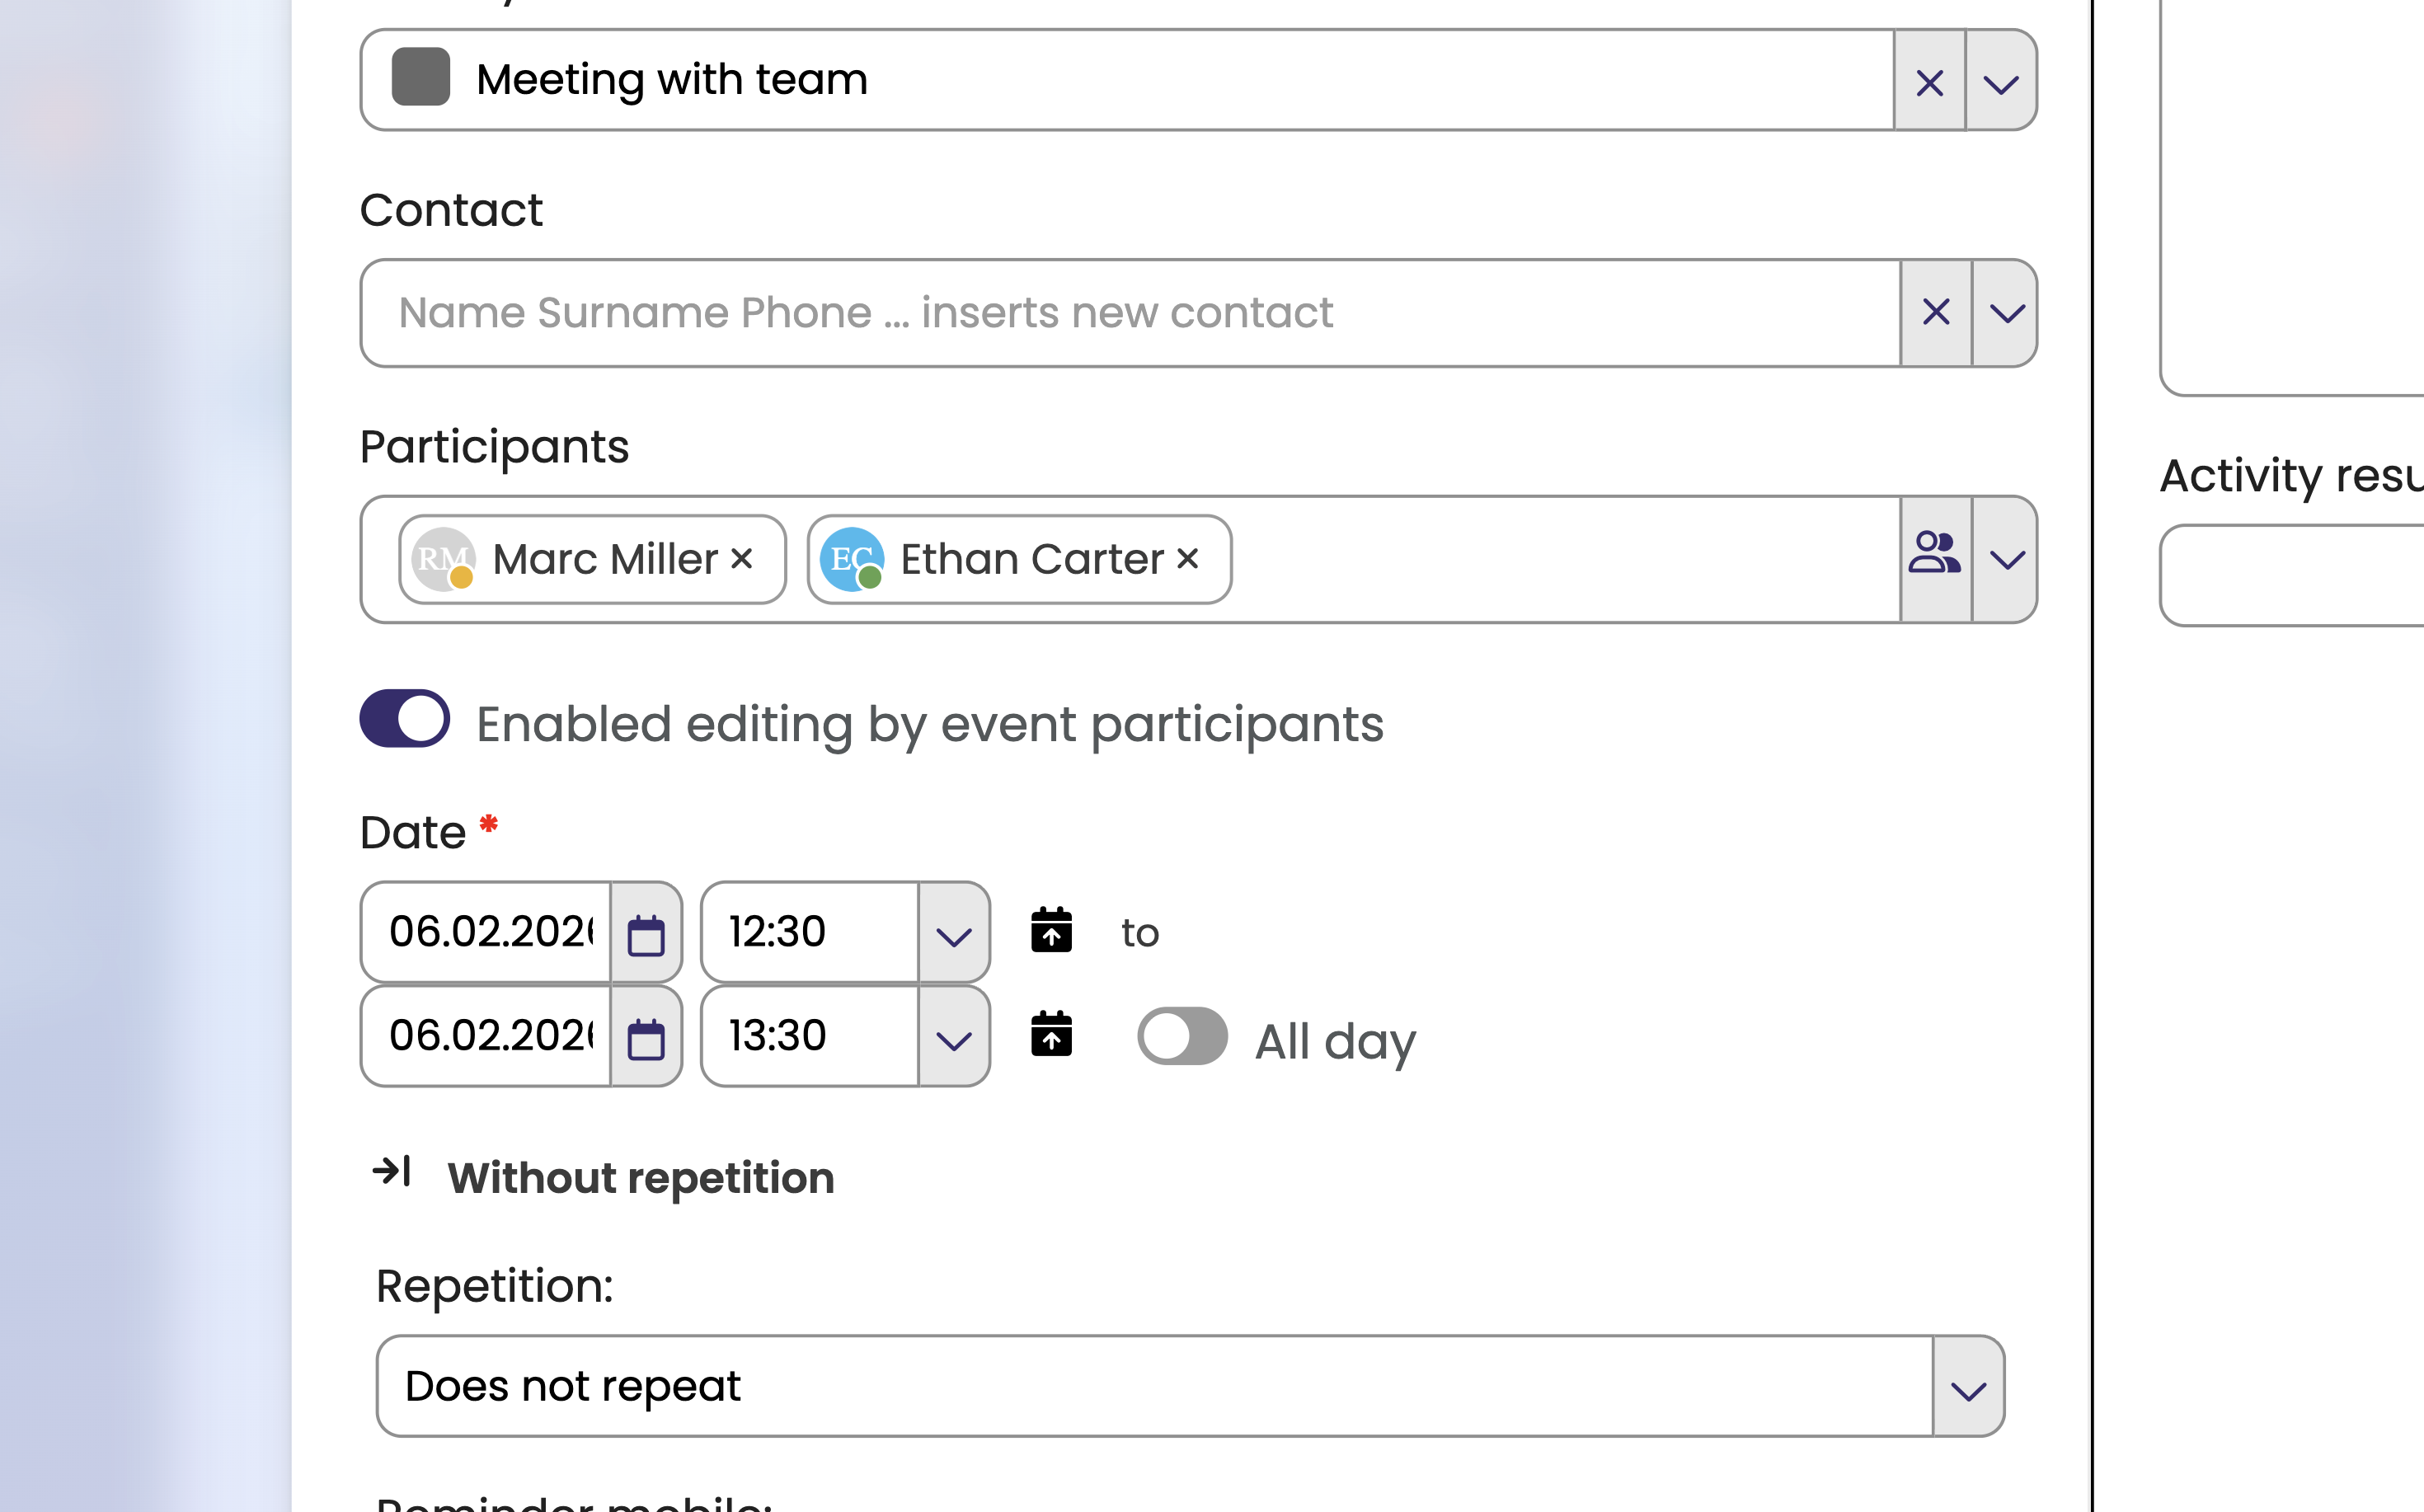This screenshot has width=2424, height=1512.
Task: Open the participants group picker icon
Action: (1935, 557)
